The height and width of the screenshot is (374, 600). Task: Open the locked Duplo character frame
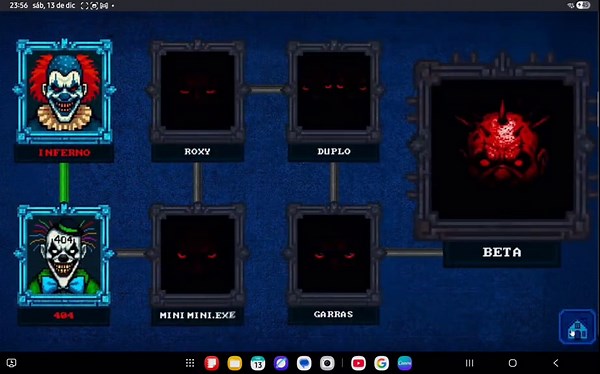(334, 91)
